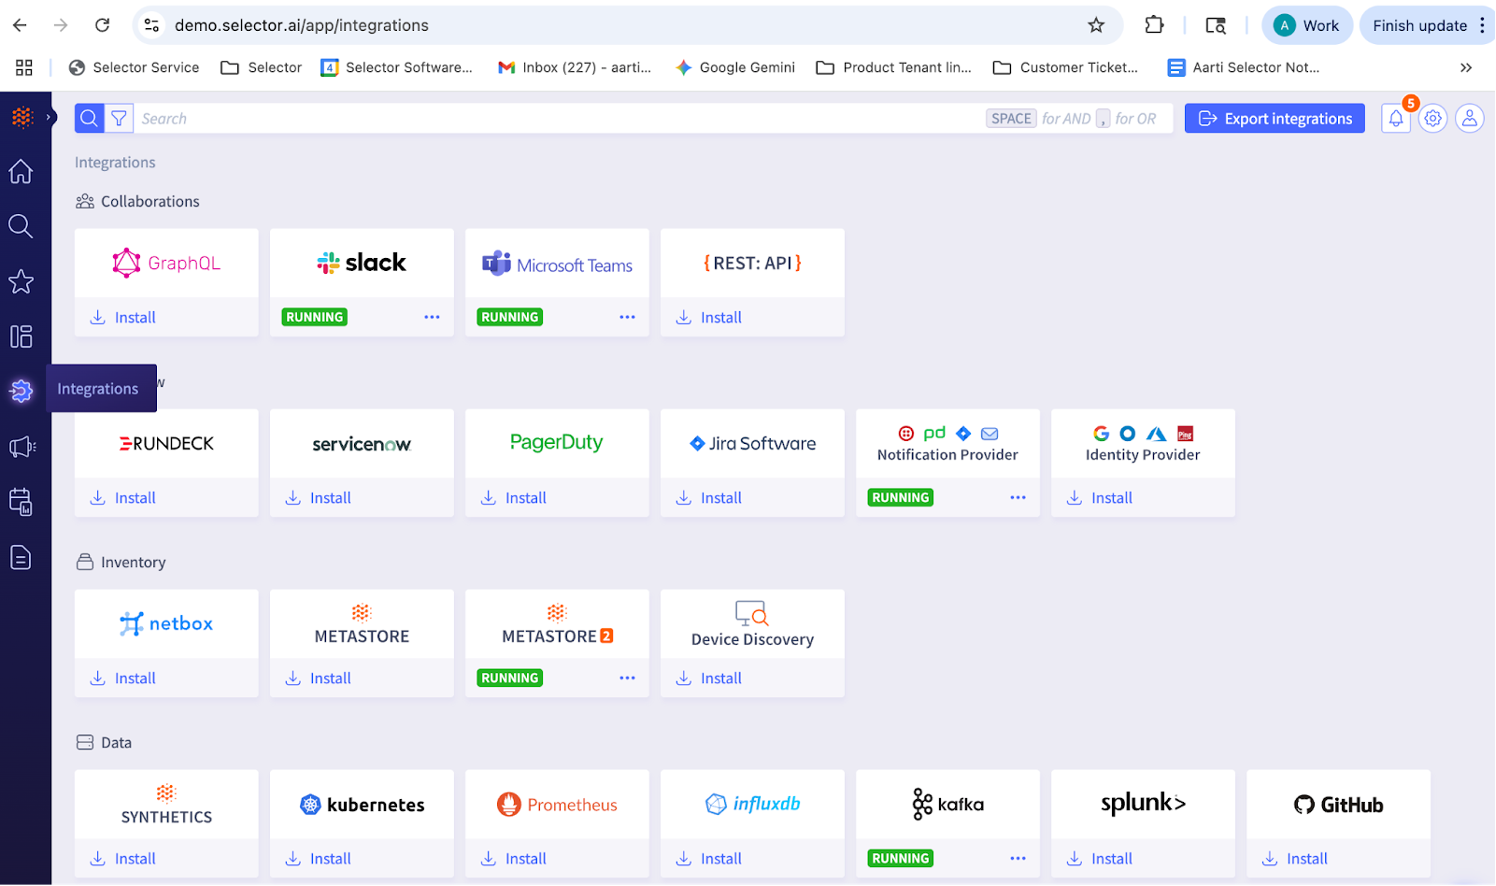Click the Search input field
The width and height of the screenshot is (1496, 886).
pyautogui.click(x=560, y=118)
